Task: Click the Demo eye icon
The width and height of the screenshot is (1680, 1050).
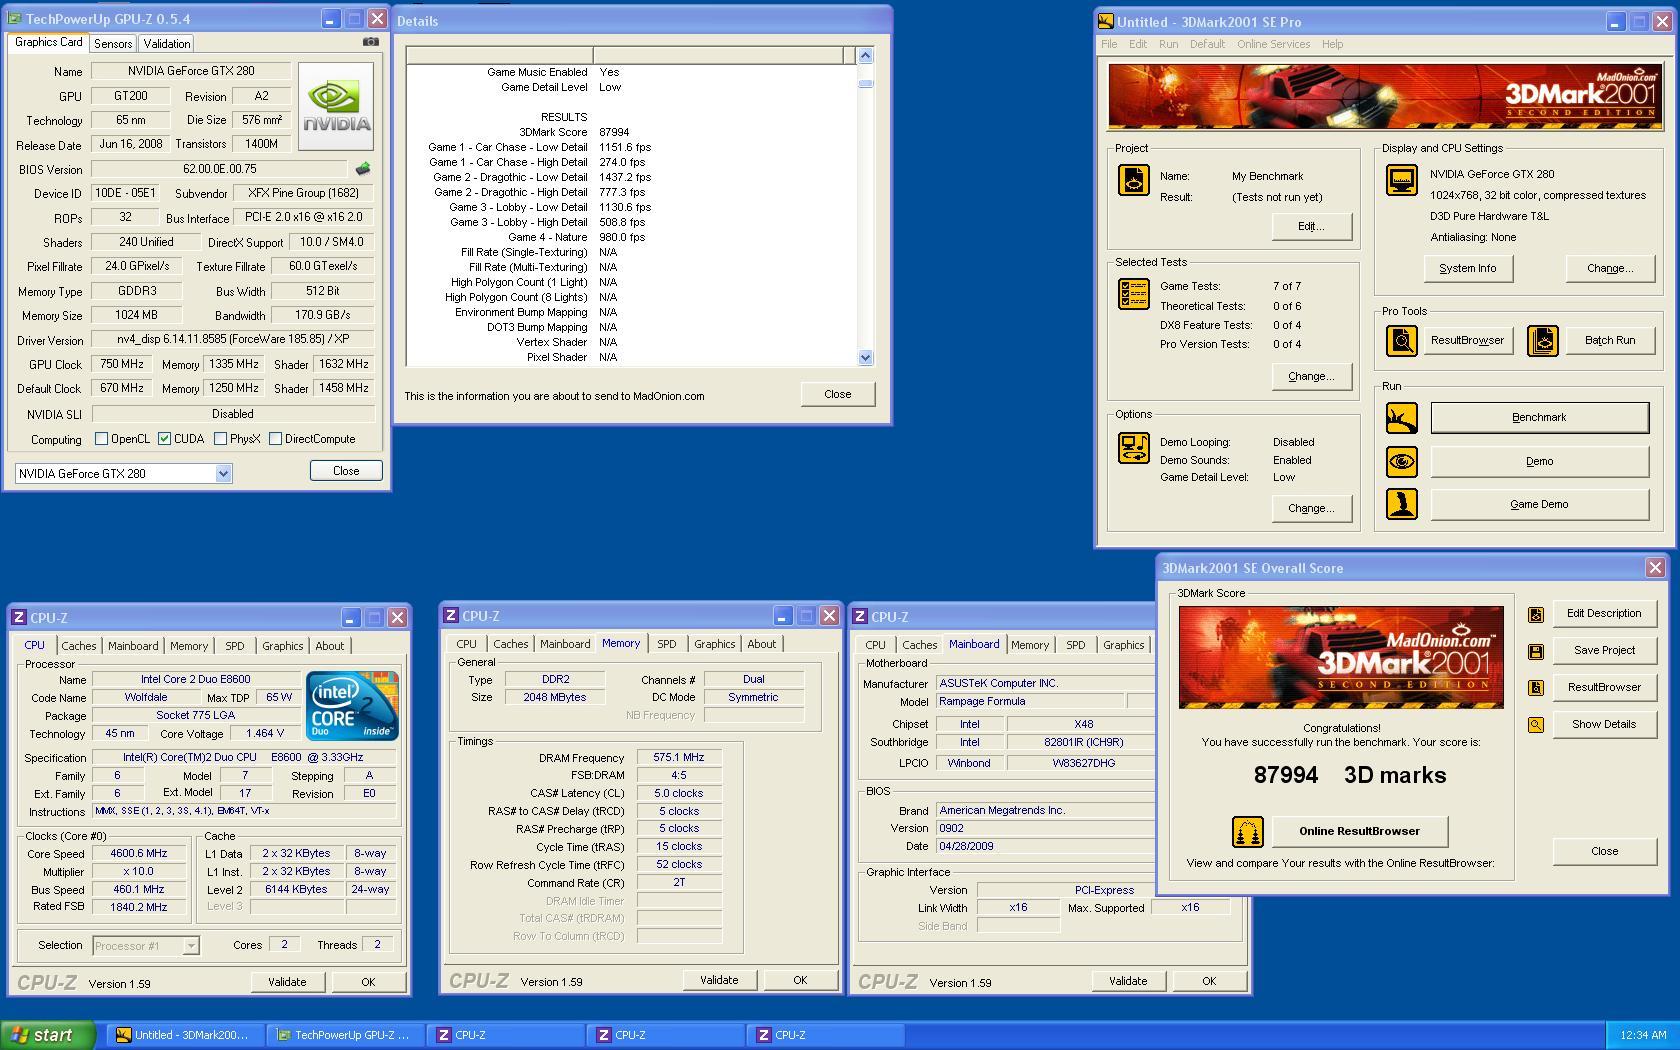Action: (1401, 462)
